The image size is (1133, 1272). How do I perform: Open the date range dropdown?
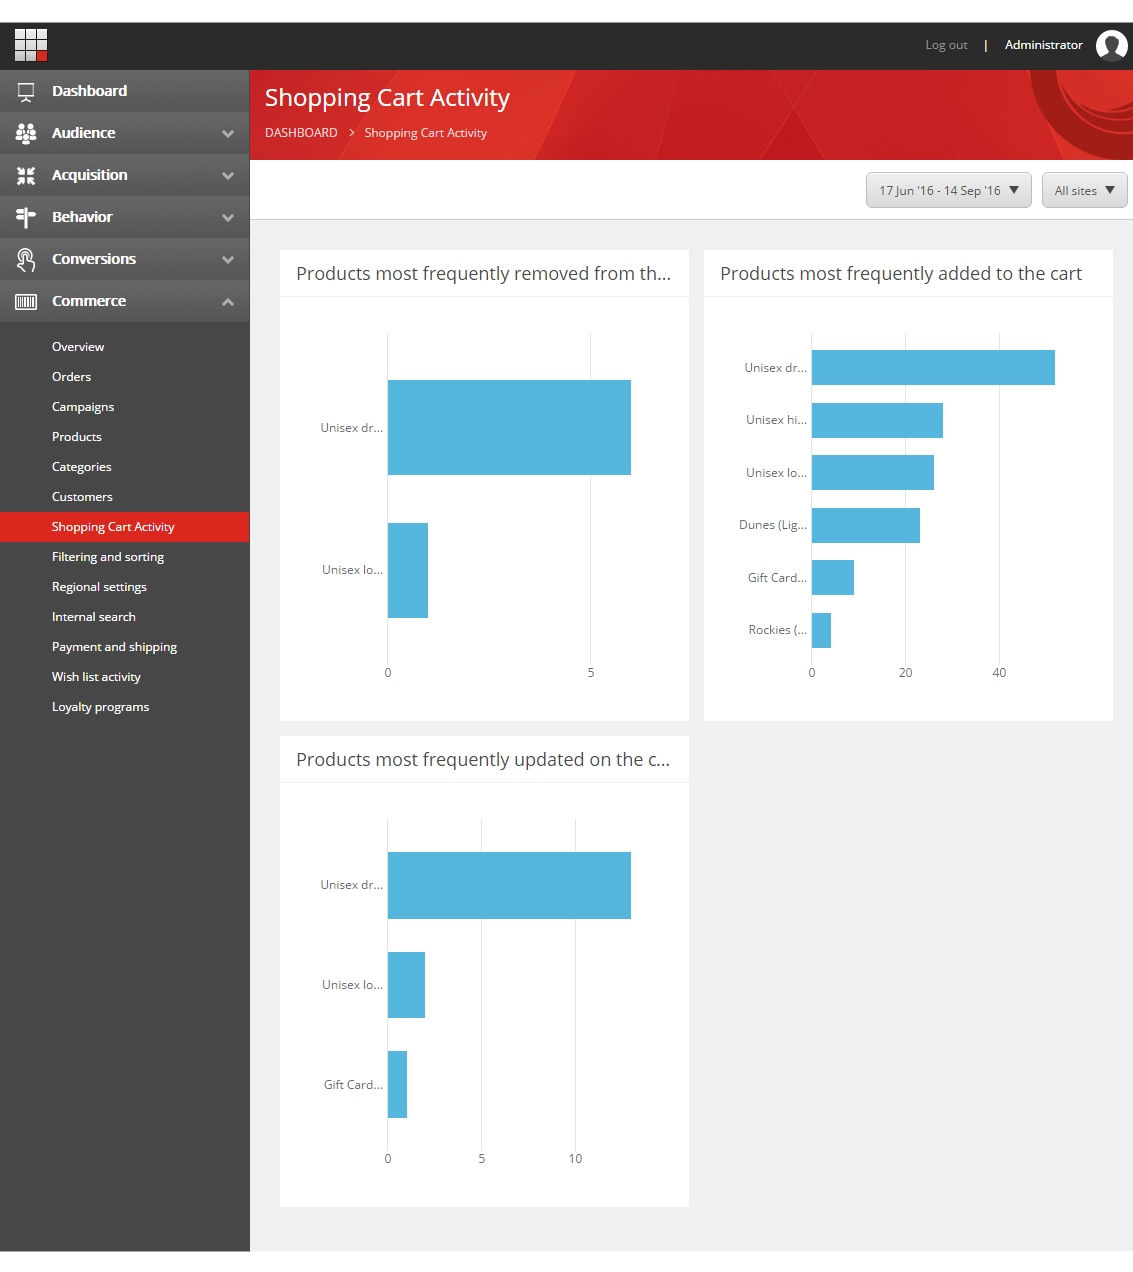coord(948,191)
